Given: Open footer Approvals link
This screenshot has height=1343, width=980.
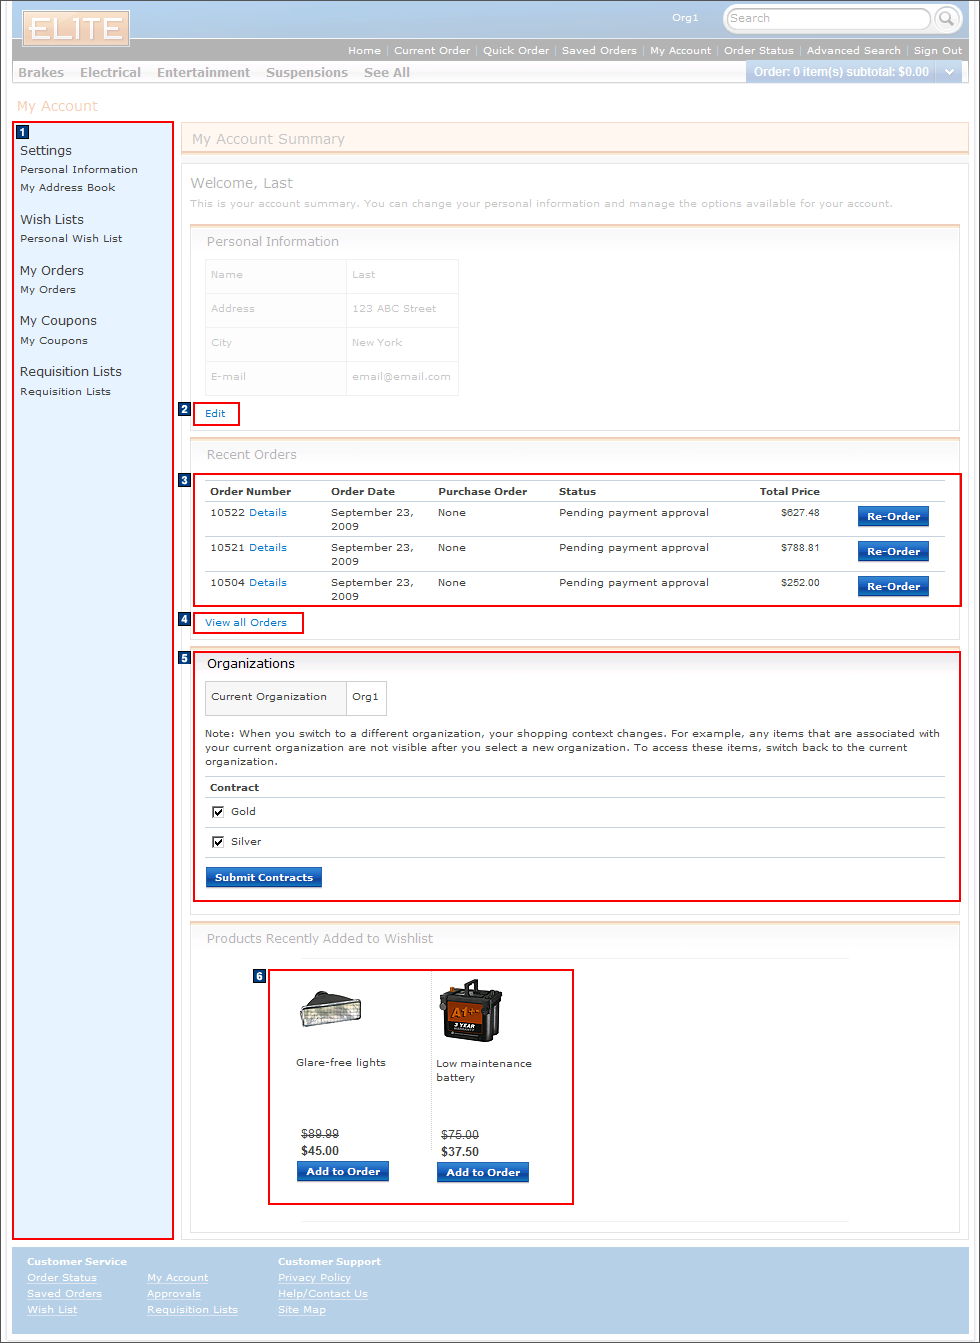Looking at the screenshot, I should point(174,1294).
